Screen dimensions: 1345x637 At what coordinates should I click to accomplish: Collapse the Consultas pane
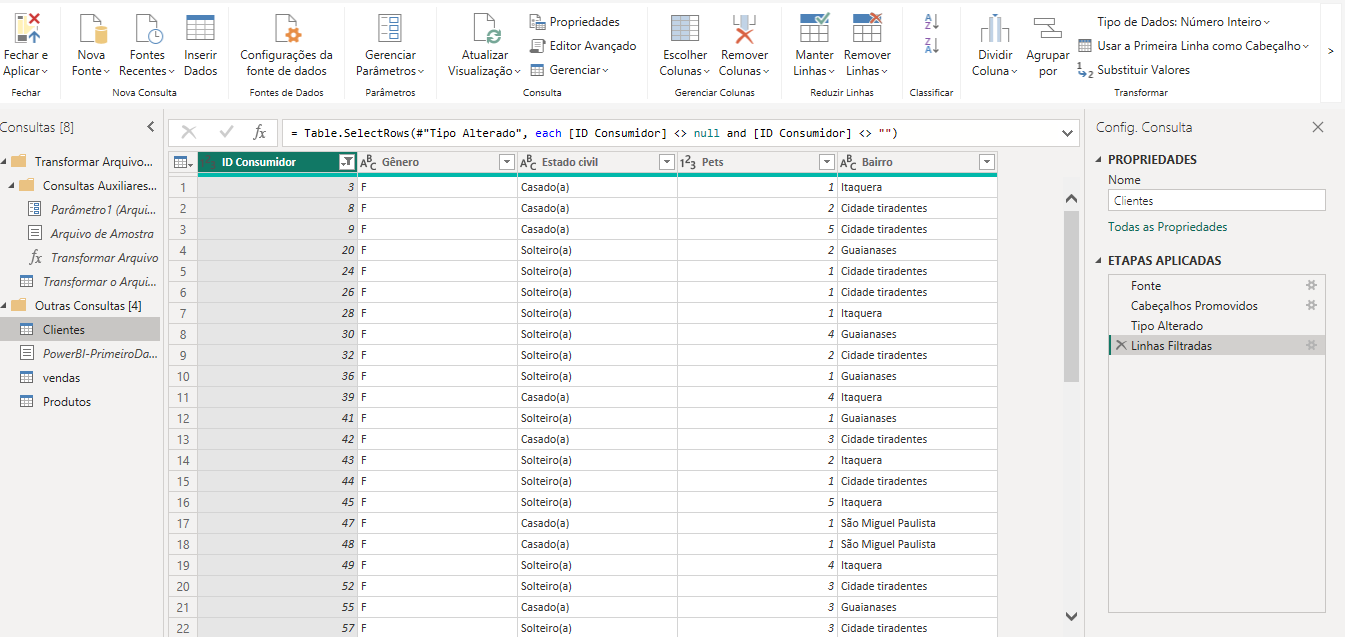pyautogui.click(x=150, y=127)
